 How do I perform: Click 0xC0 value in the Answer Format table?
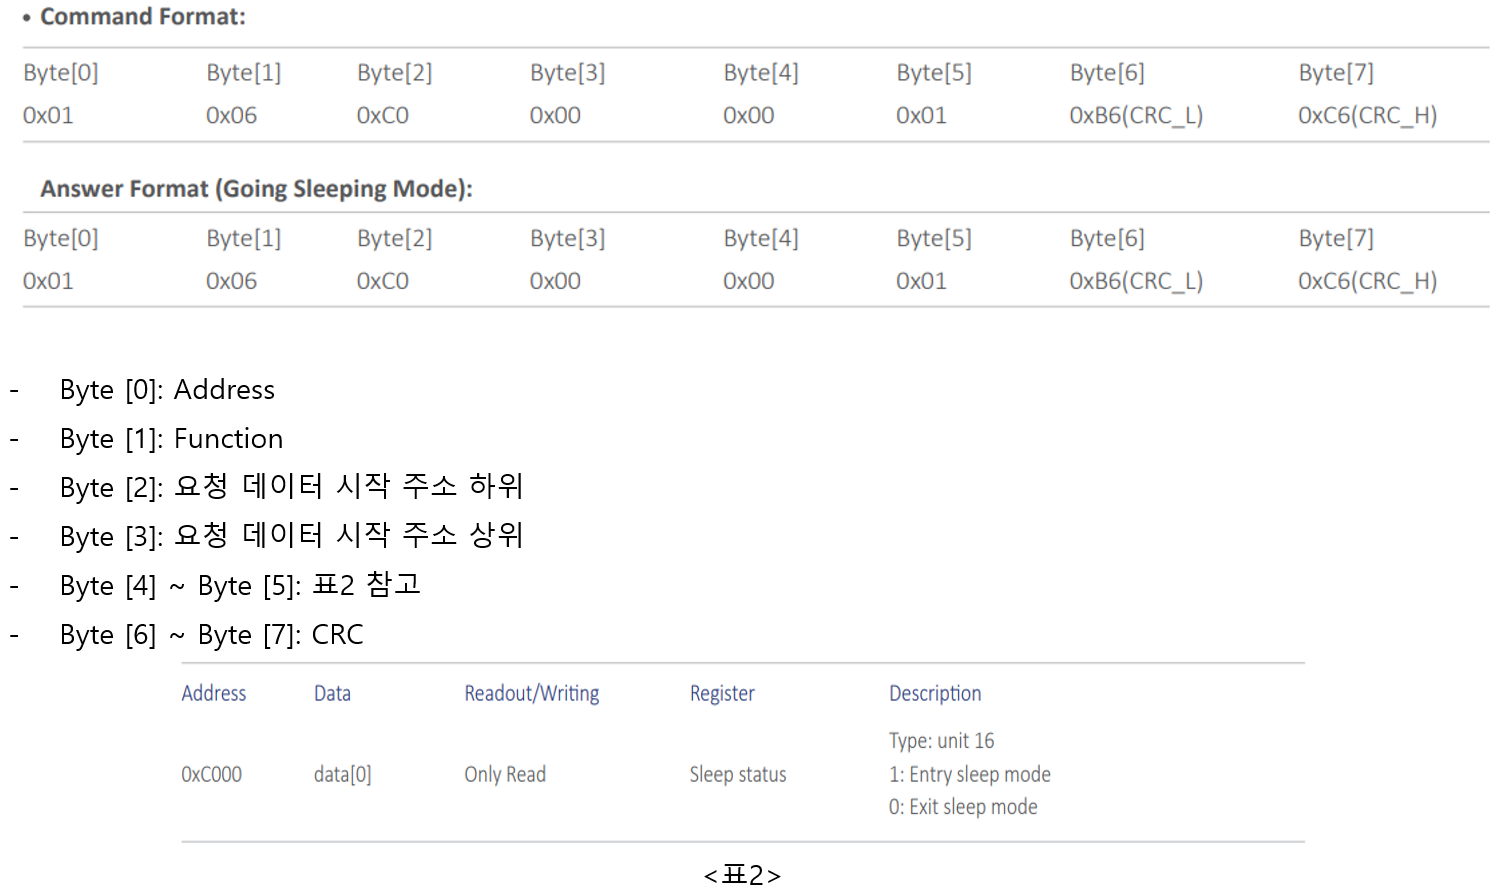point(383,281)
